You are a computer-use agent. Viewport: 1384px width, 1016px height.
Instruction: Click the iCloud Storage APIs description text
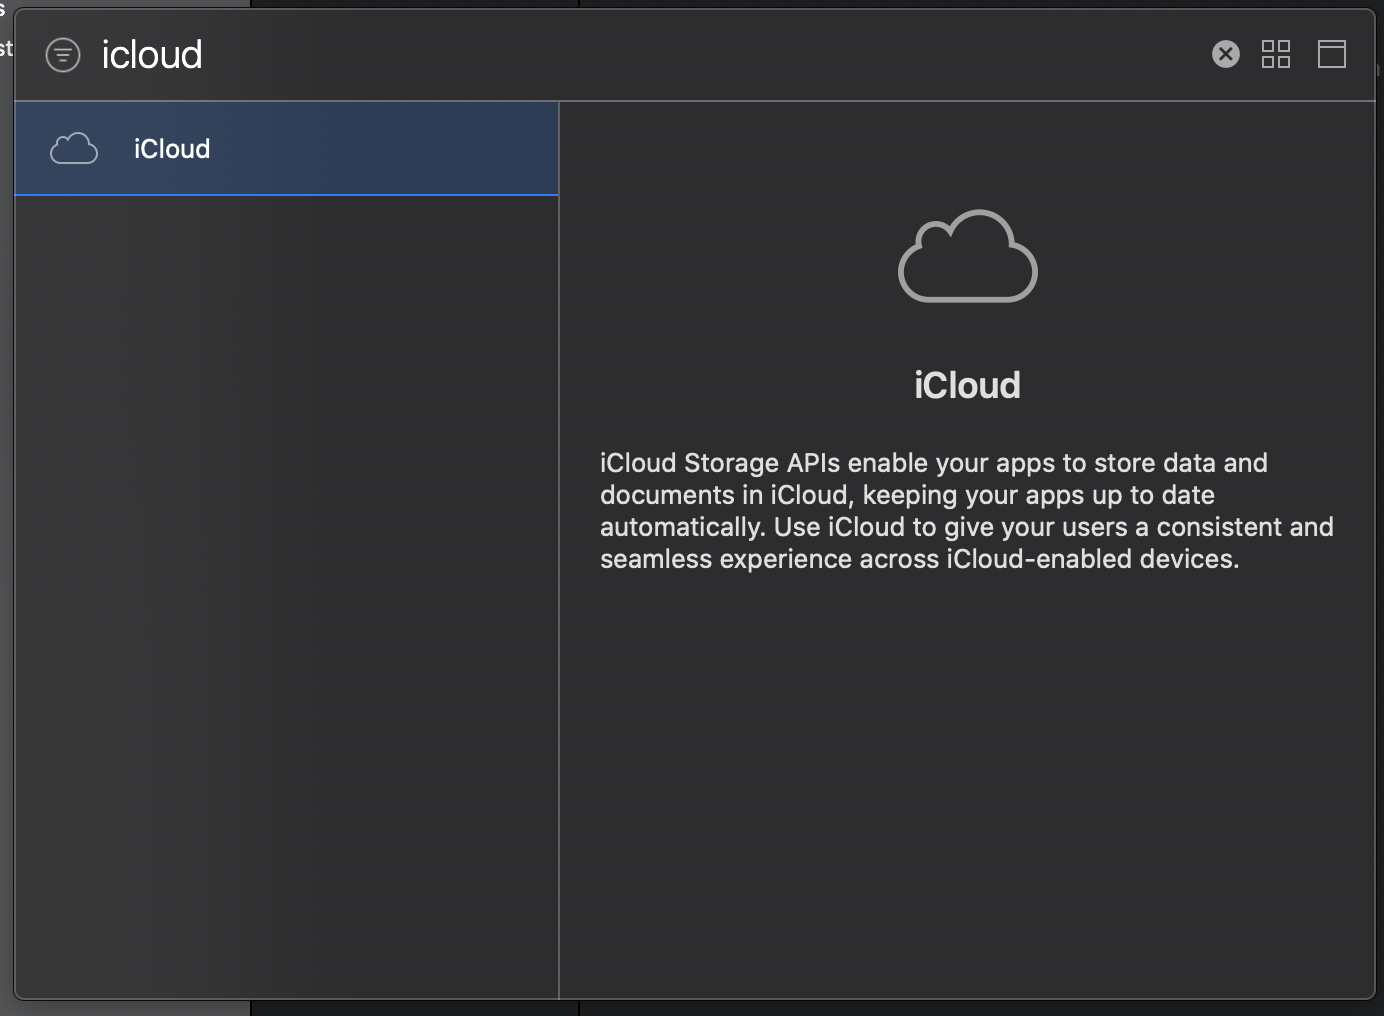tap(966, 511)
